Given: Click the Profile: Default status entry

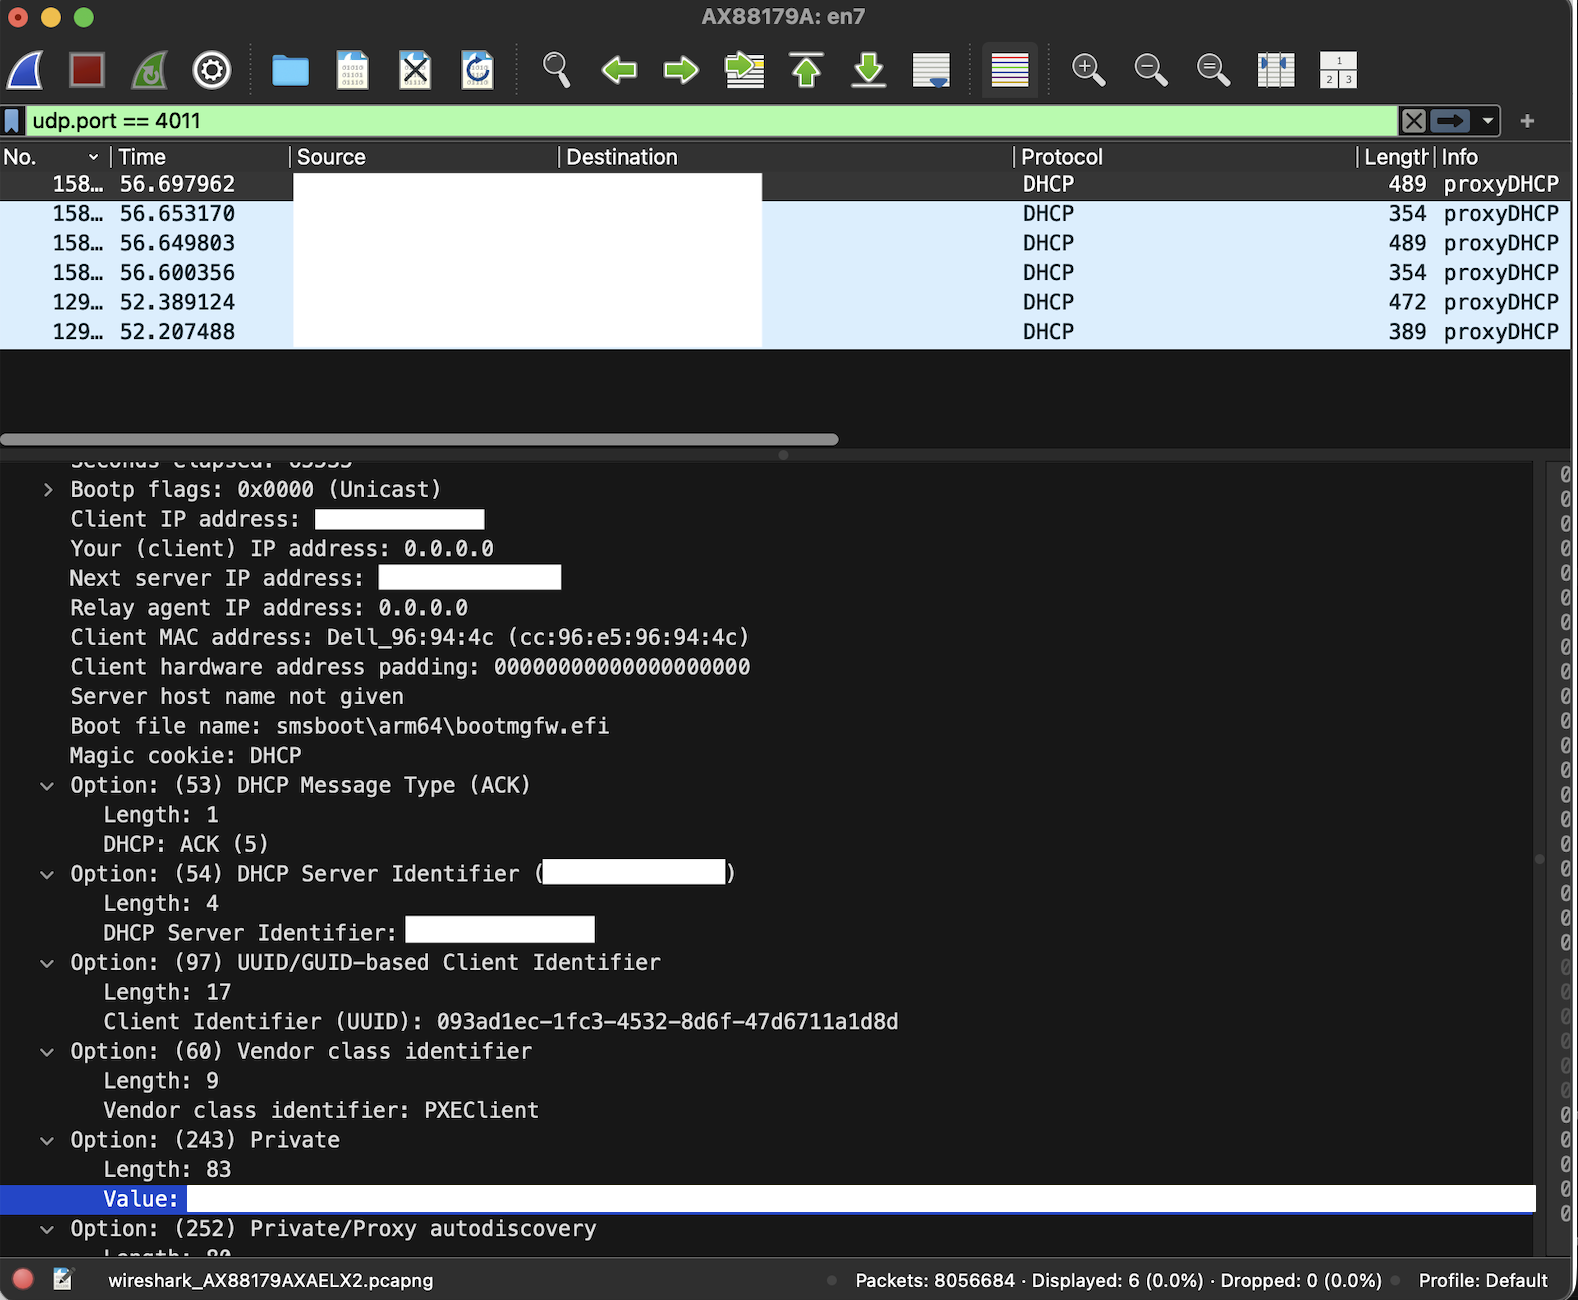Looking at the screenshot, I should [1483, 1281].
